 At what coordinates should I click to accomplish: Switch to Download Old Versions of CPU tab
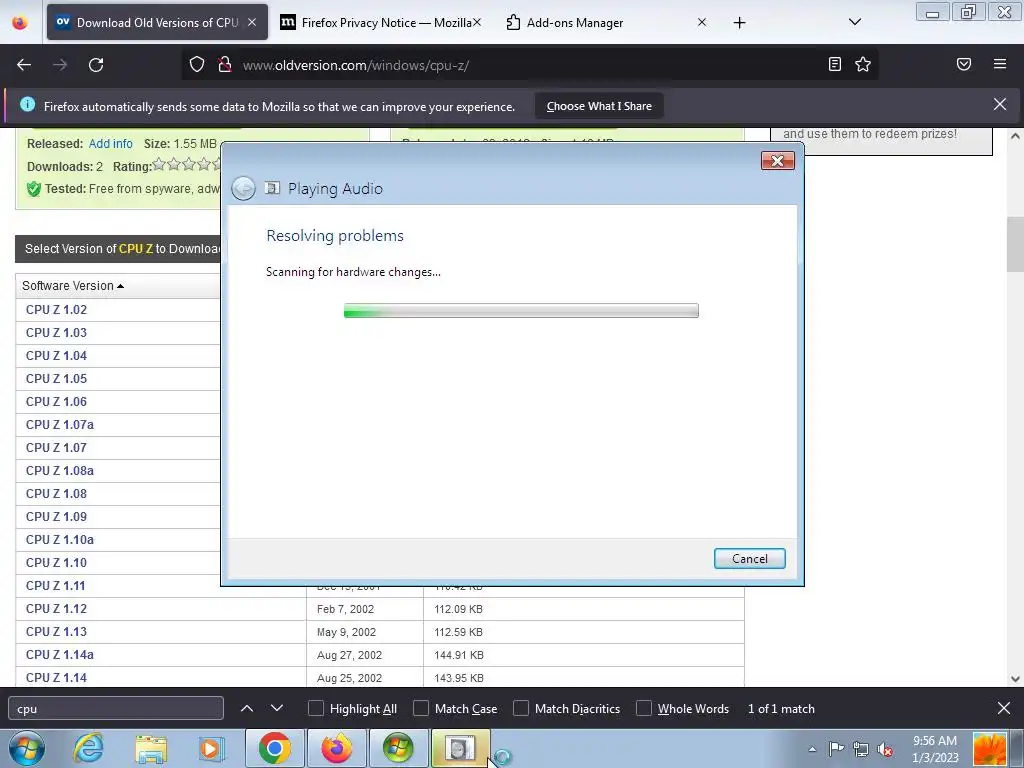coord(157,22)
